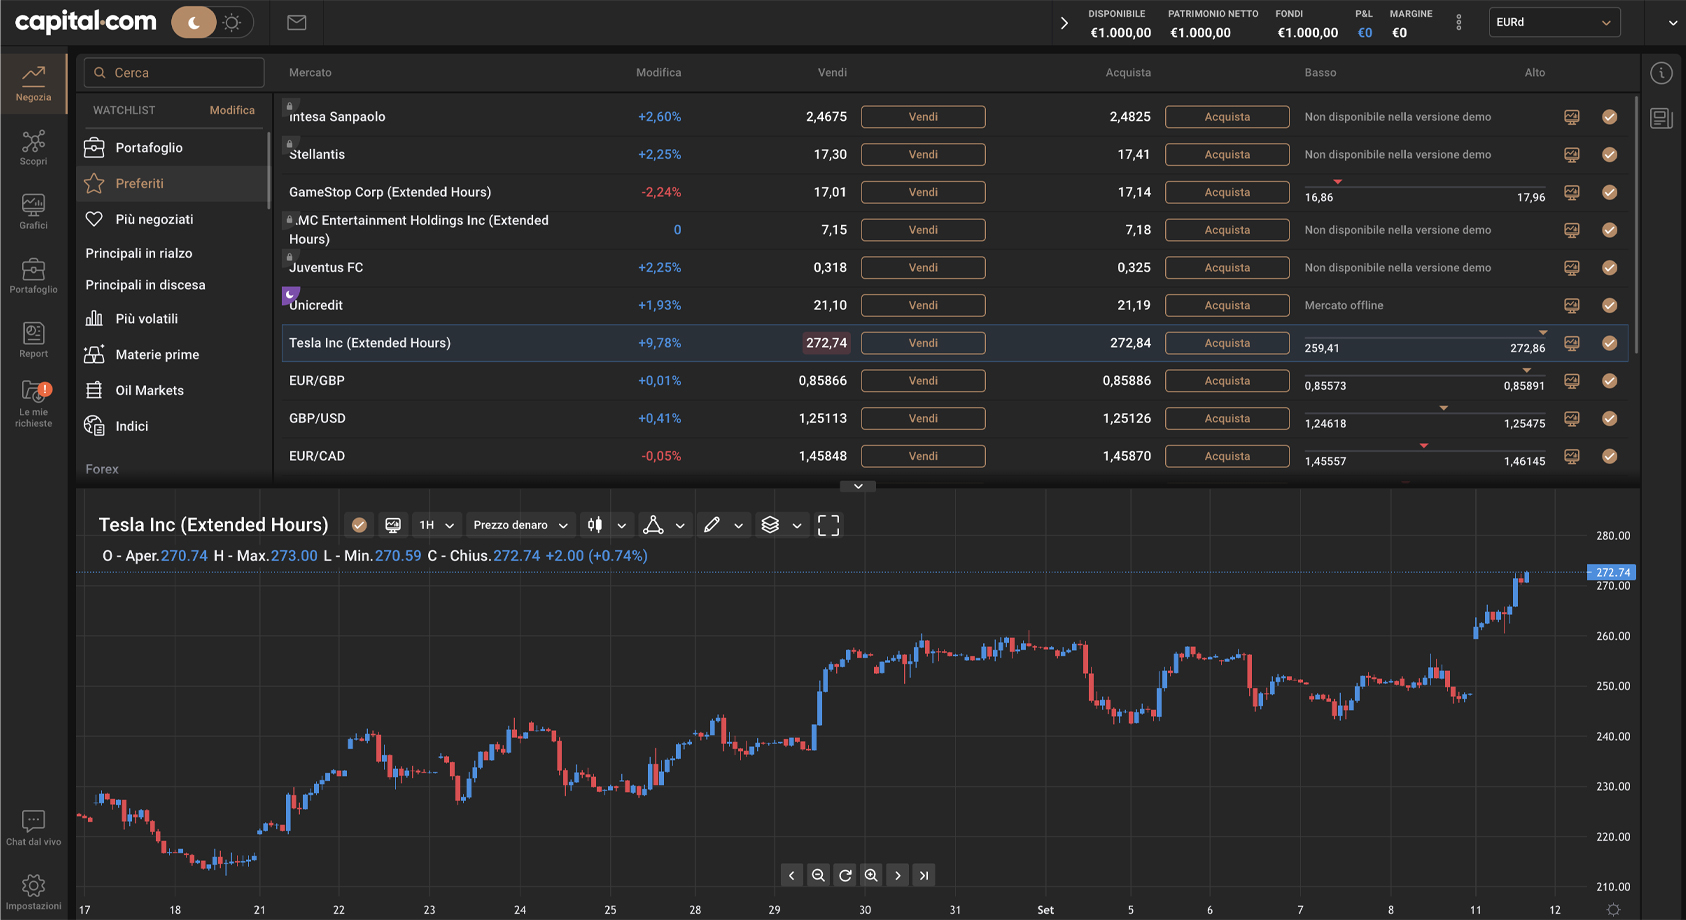Click the mail inbox icon in header
The height and width of the screenshot is (920, 1686).
point(297,22)
